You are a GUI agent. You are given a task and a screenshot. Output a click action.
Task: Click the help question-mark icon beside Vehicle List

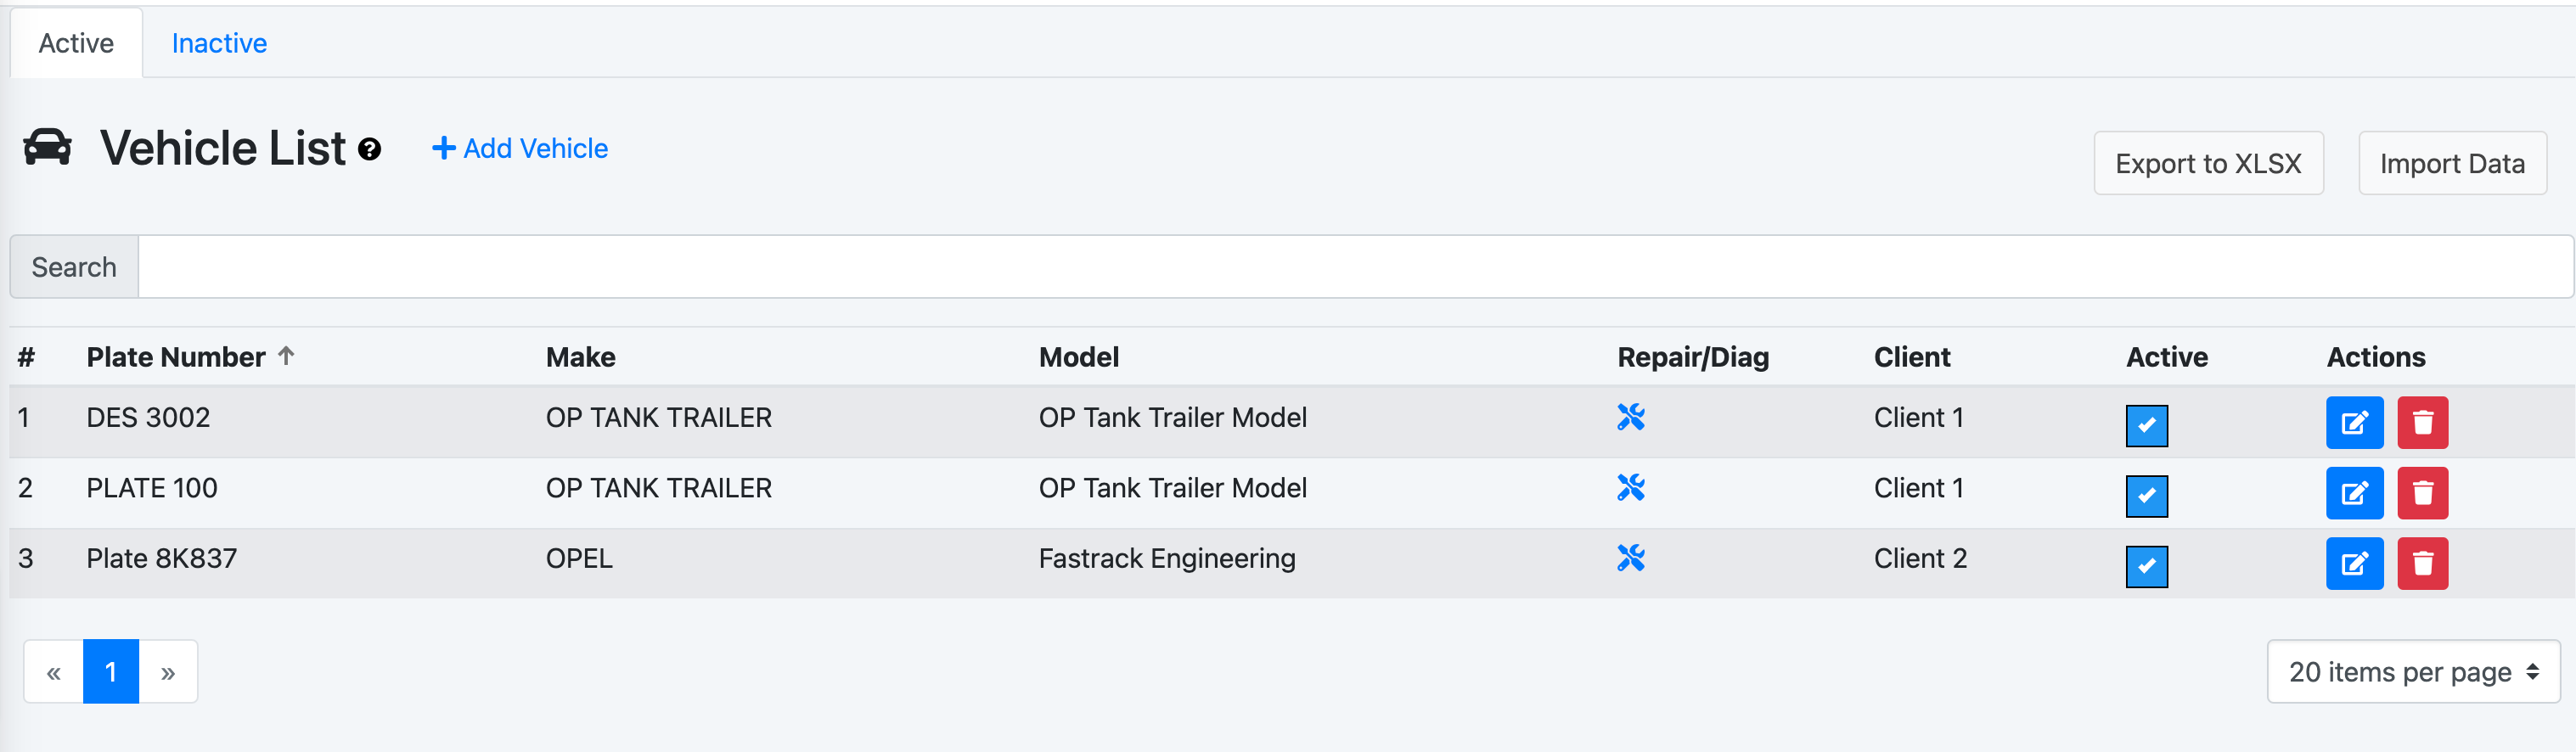pos(369,150)
